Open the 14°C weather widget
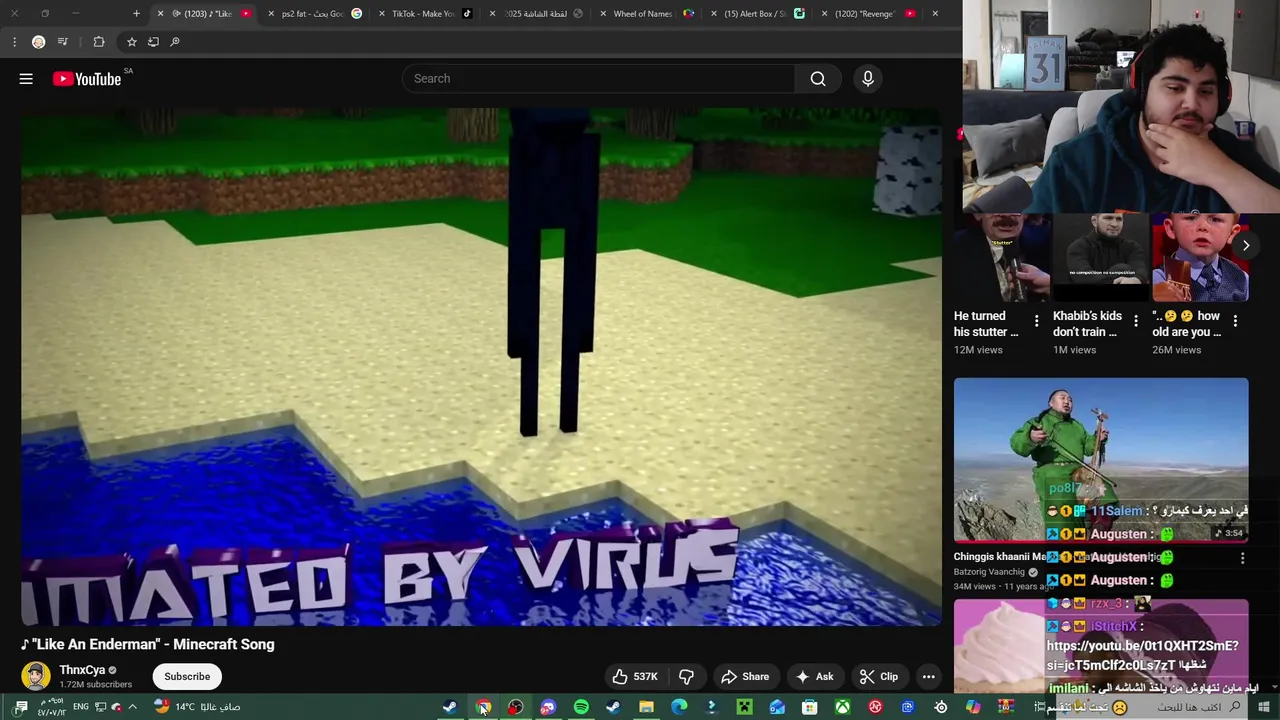The width and height of the screenshot is (1280, 720). coord(198,707)
